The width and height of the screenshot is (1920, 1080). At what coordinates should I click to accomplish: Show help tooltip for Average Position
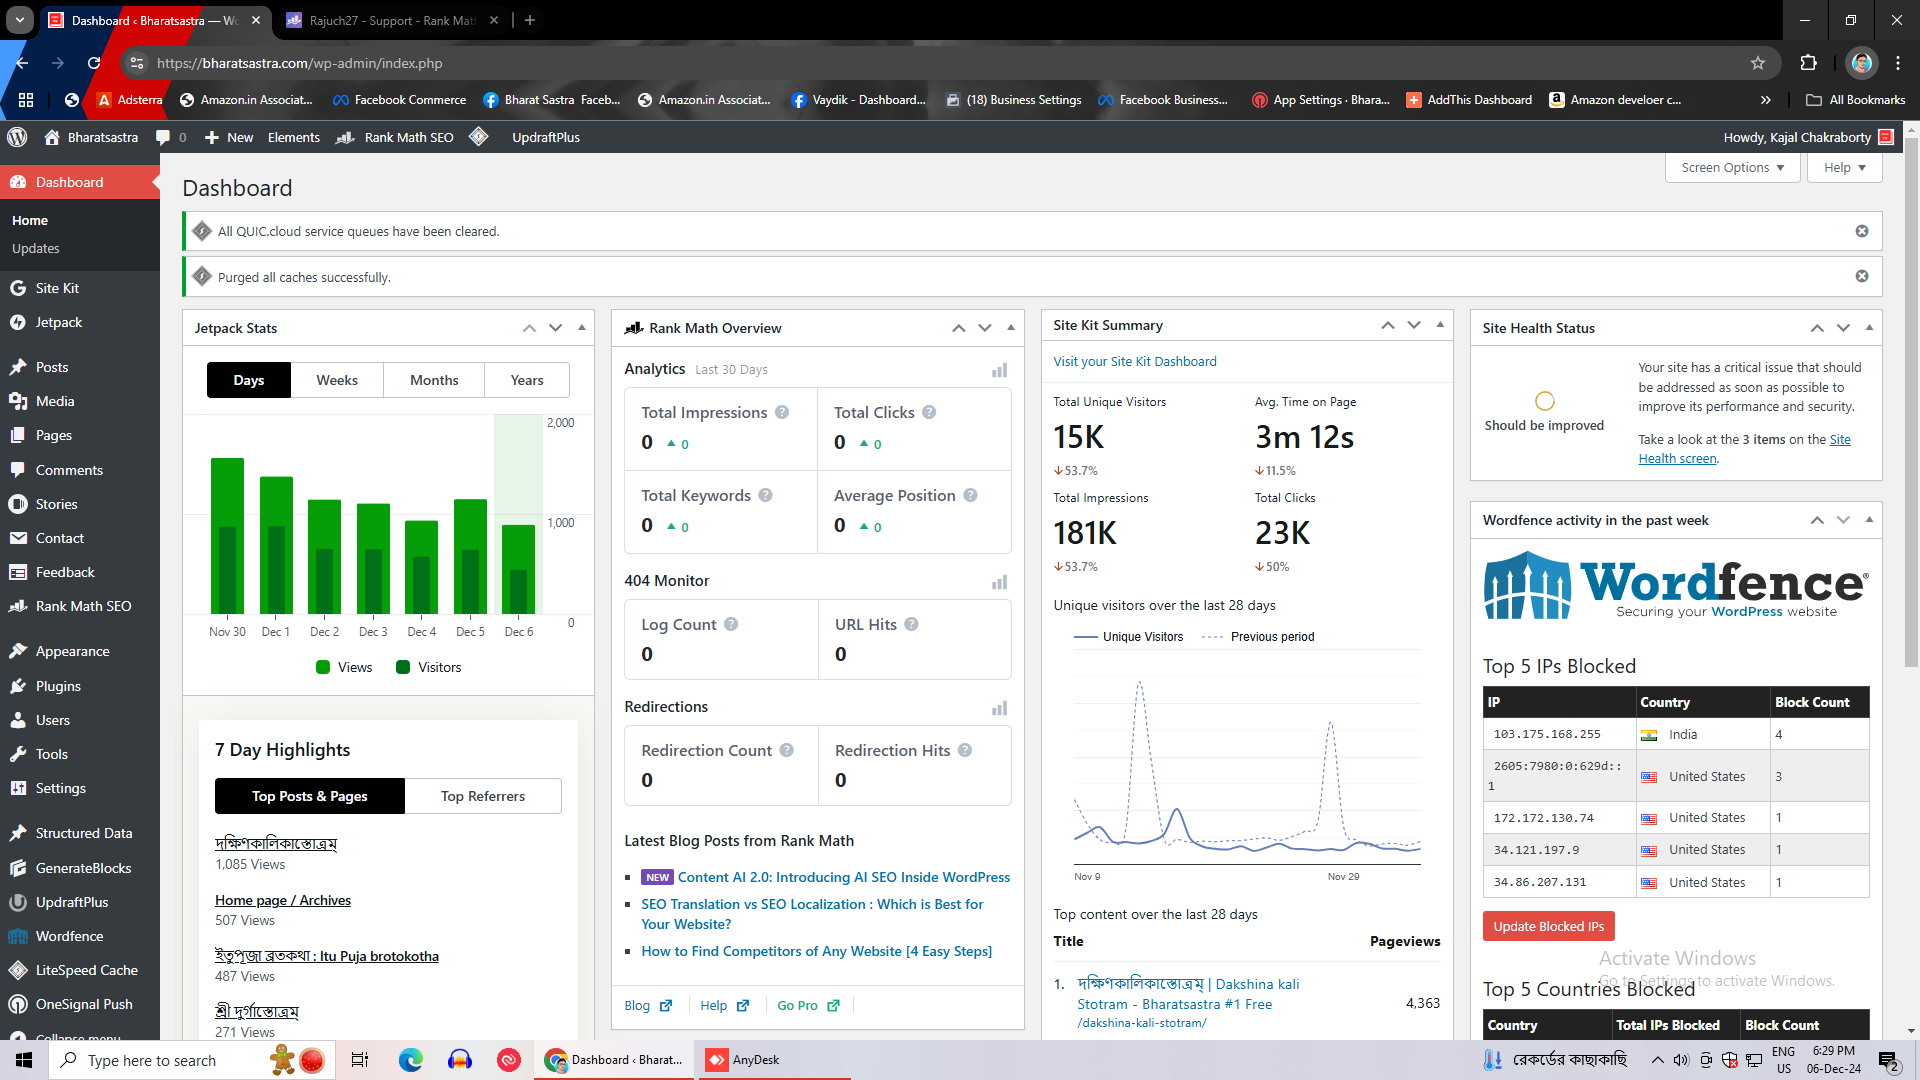tap(970, 495)
